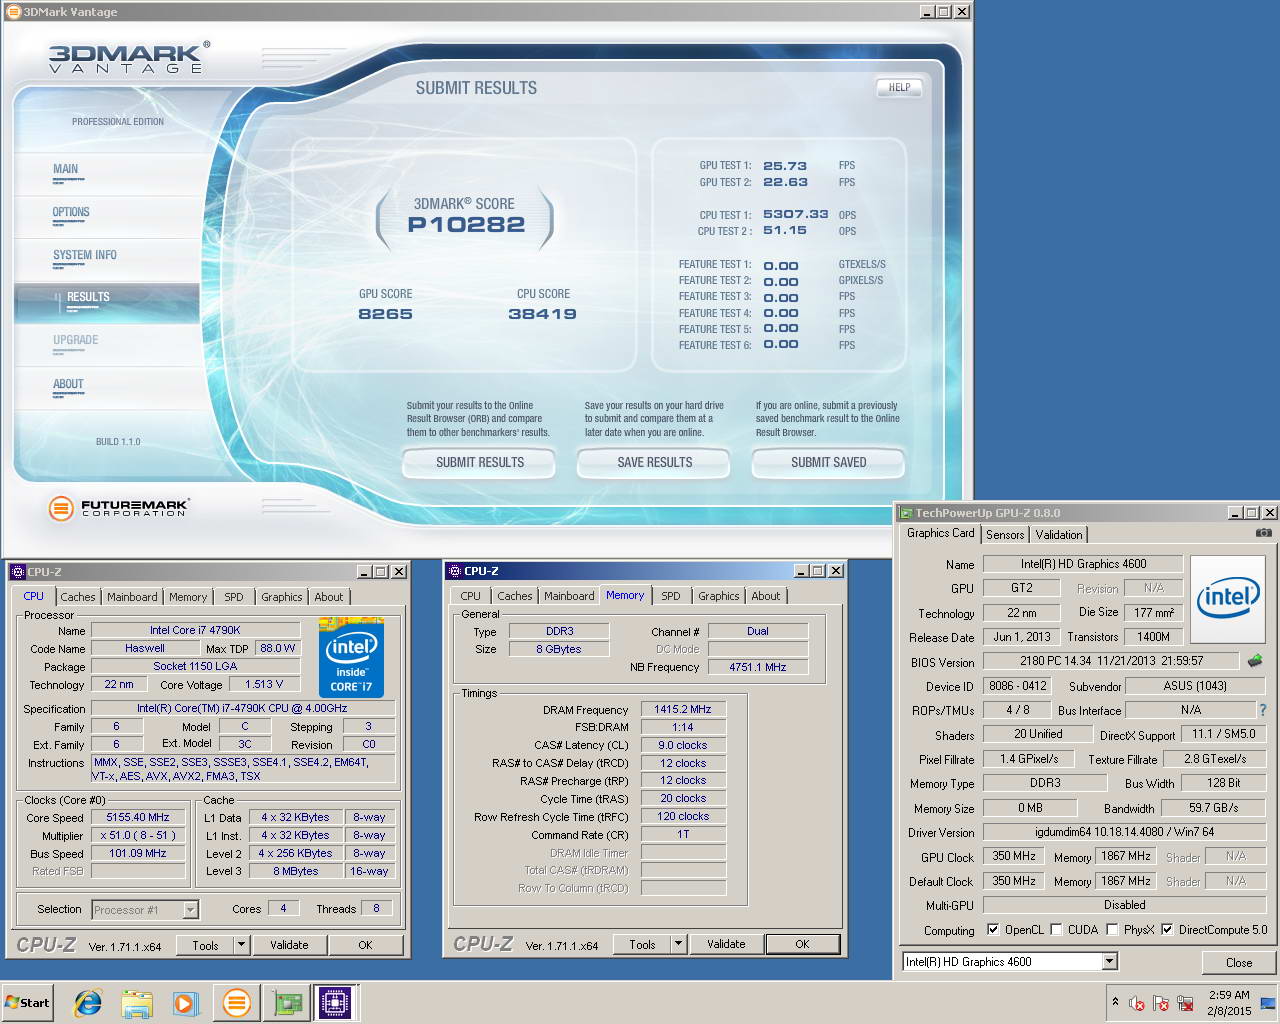The width and height of the screenshot is (1280, 1024).
Task: Click the Start button
Action: point(28,1002)
